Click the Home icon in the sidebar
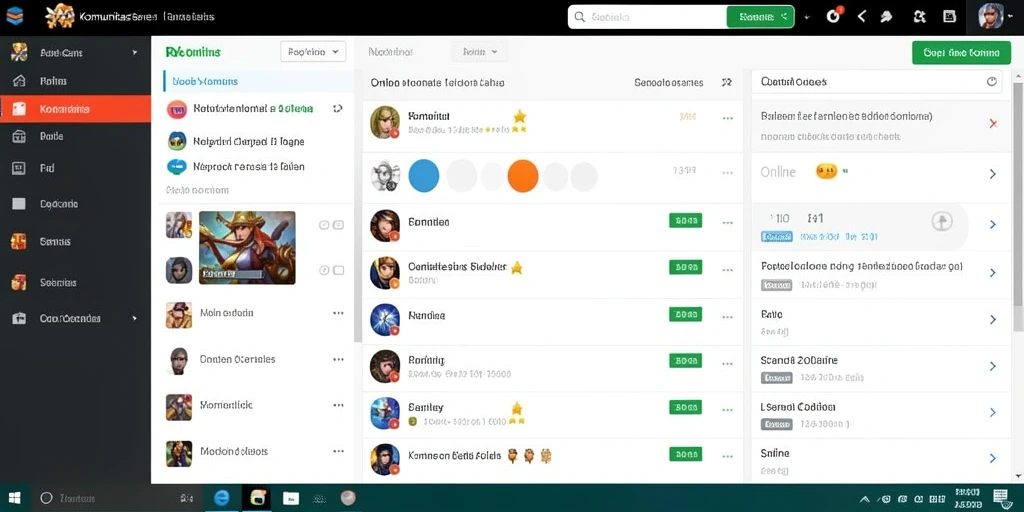The width and height of the screenshot is (1024, 512). pyautogui.click(x=20, y=81)
